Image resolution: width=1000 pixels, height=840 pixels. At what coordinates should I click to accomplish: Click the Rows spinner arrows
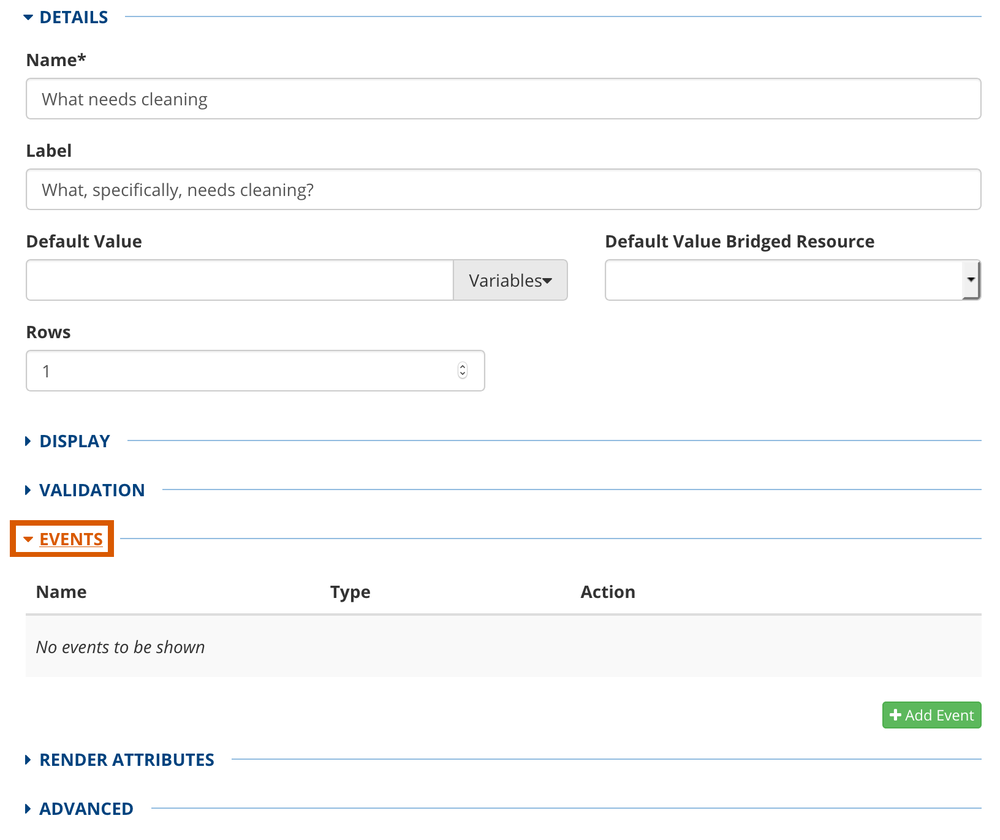pos(462,371)
